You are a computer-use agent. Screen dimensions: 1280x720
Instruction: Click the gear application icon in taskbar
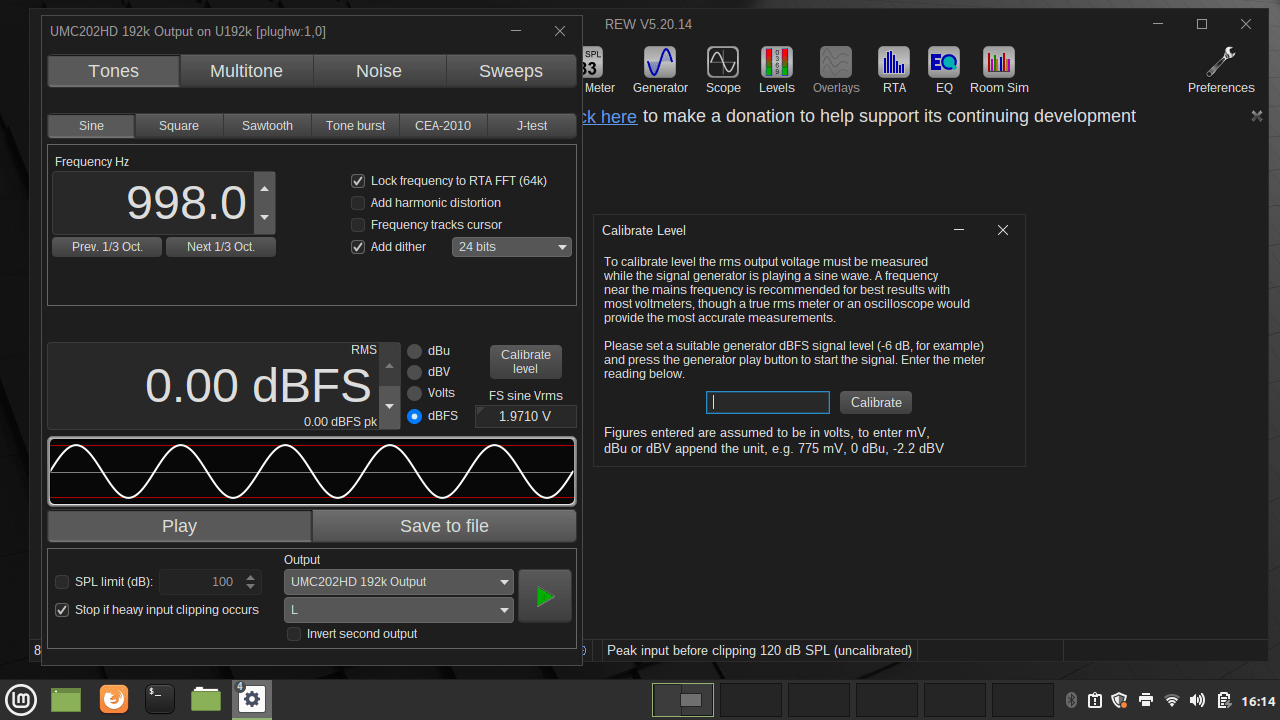pos(252,699)
